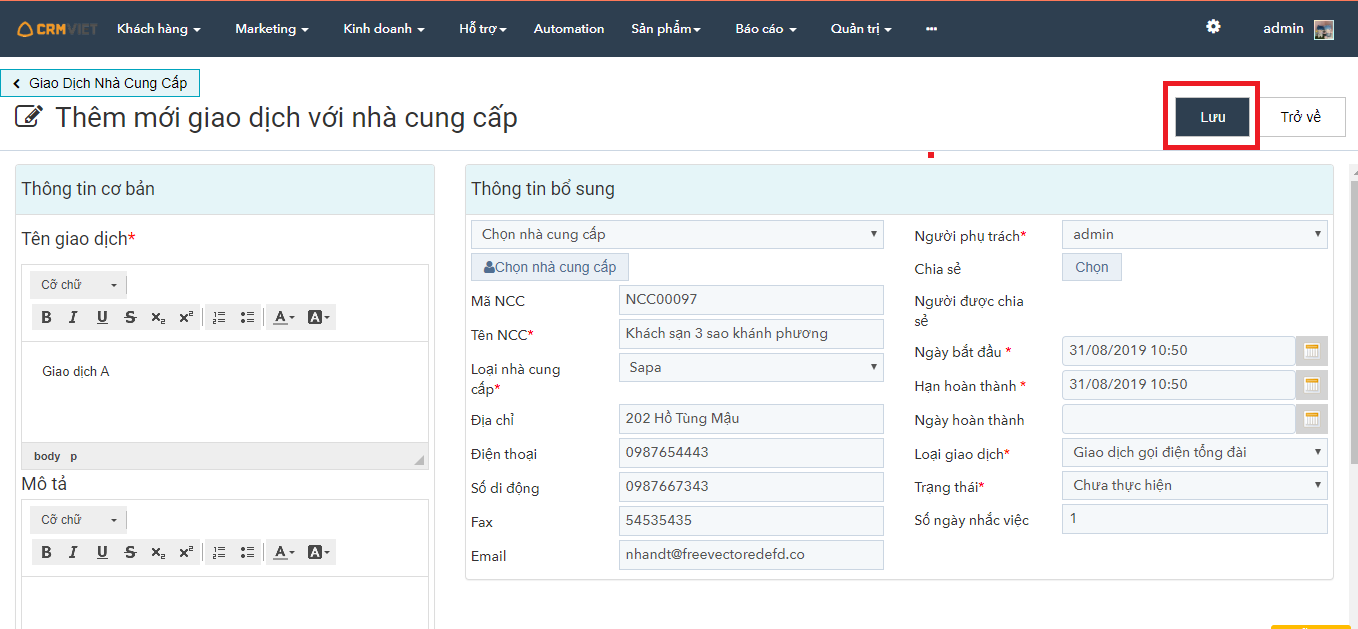The width and height of the screenshot is (1358, 629).
Task: Open the Hỗ trợ menu
Action: pyautogui.click(x=483, y=29)
